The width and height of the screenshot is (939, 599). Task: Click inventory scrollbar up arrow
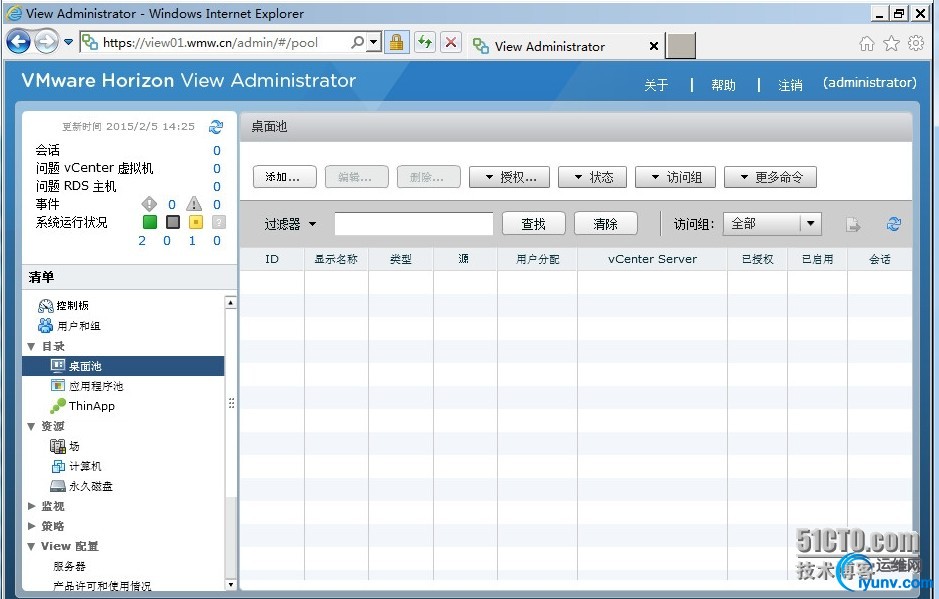click(x=231, y=302)
